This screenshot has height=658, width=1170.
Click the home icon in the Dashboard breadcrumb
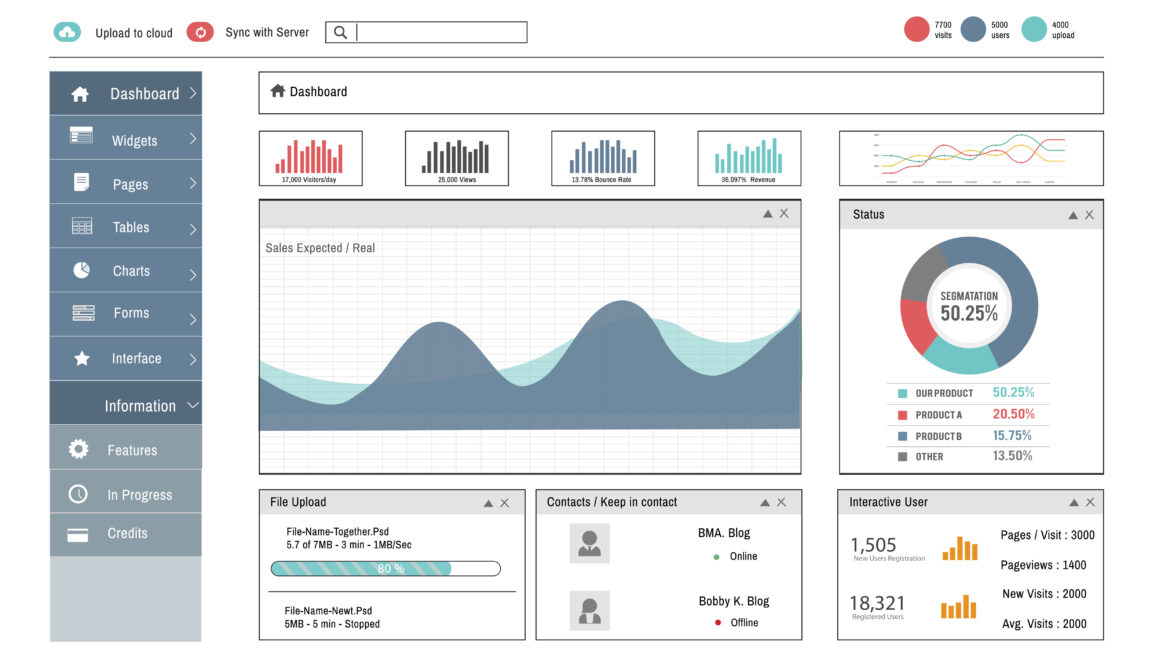[278, 91]
